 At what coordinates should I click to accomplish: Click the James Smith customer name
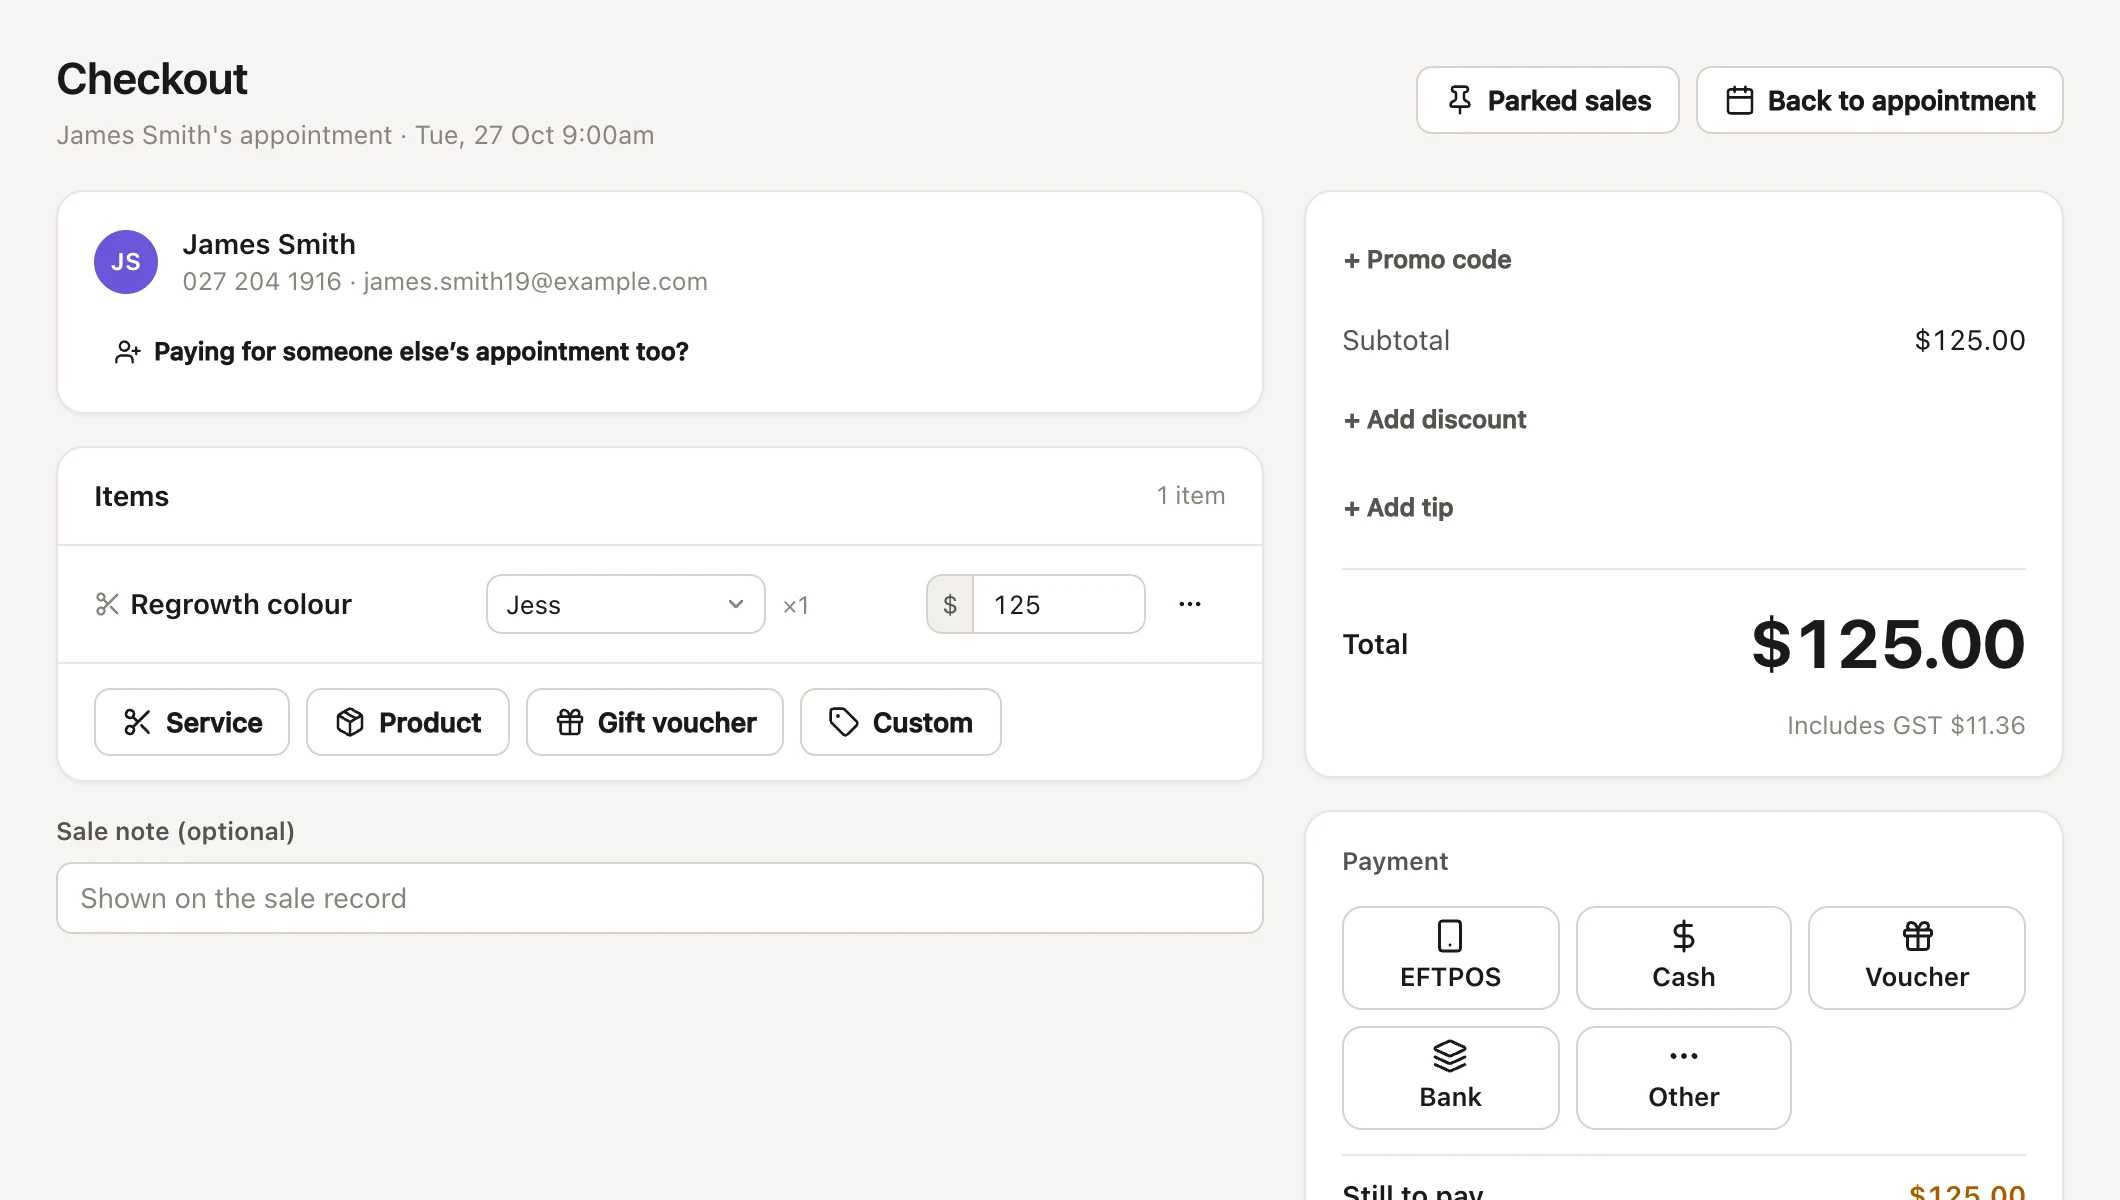[x=269, y=244]
